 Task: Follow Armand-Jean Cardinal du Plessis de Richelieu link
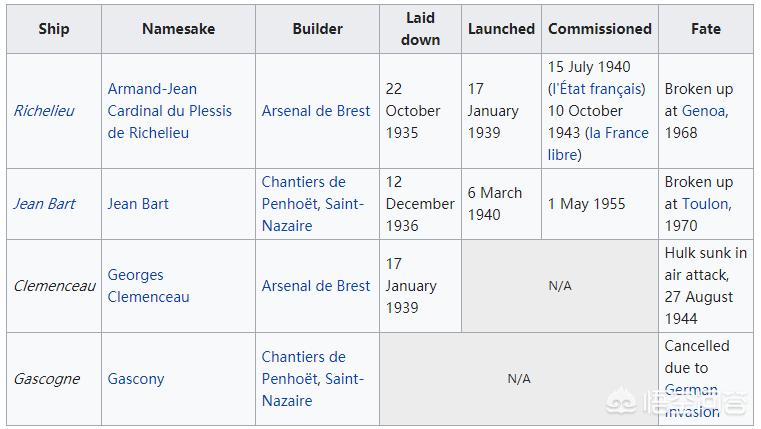click(x=169, y=111)
